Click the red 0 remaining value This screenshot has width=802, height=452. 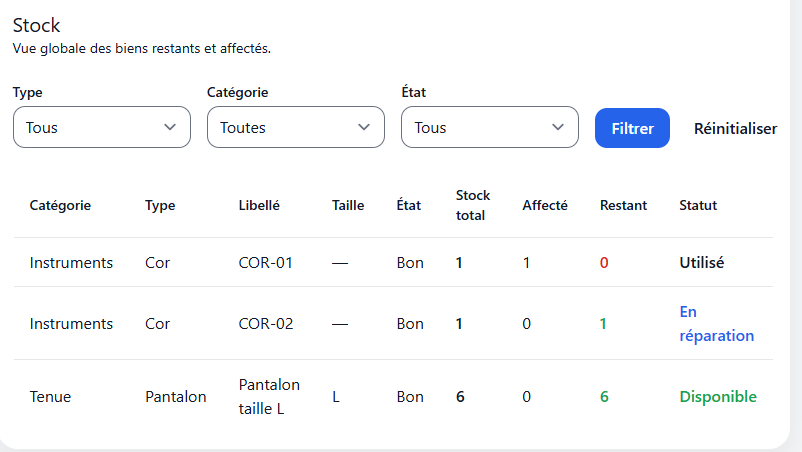point(604,263)
